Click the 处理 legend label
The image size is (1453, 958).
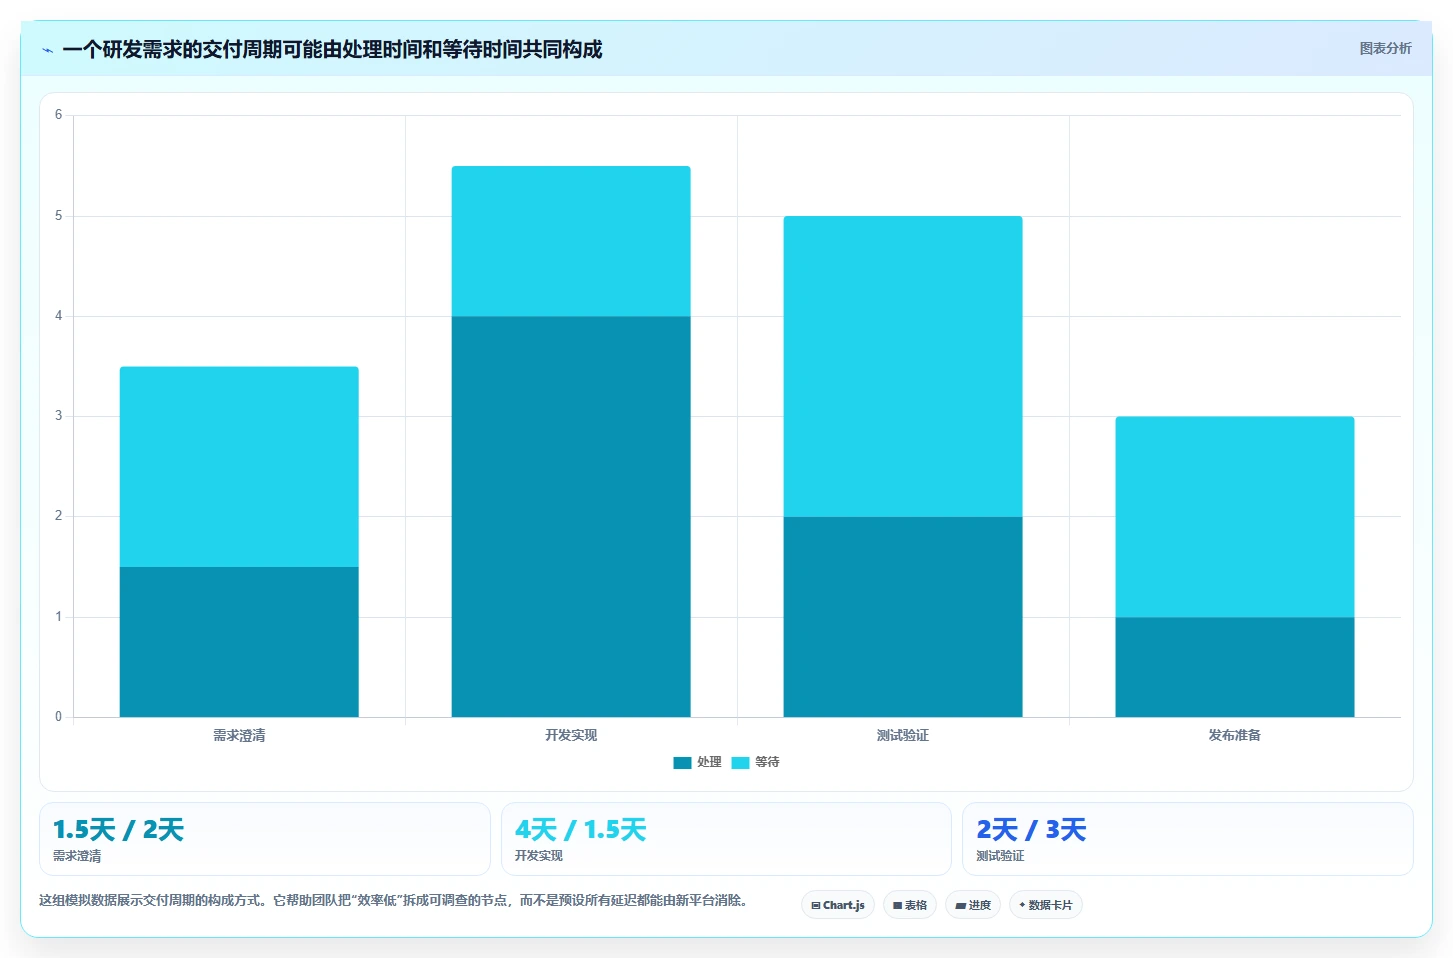point(709,762)
